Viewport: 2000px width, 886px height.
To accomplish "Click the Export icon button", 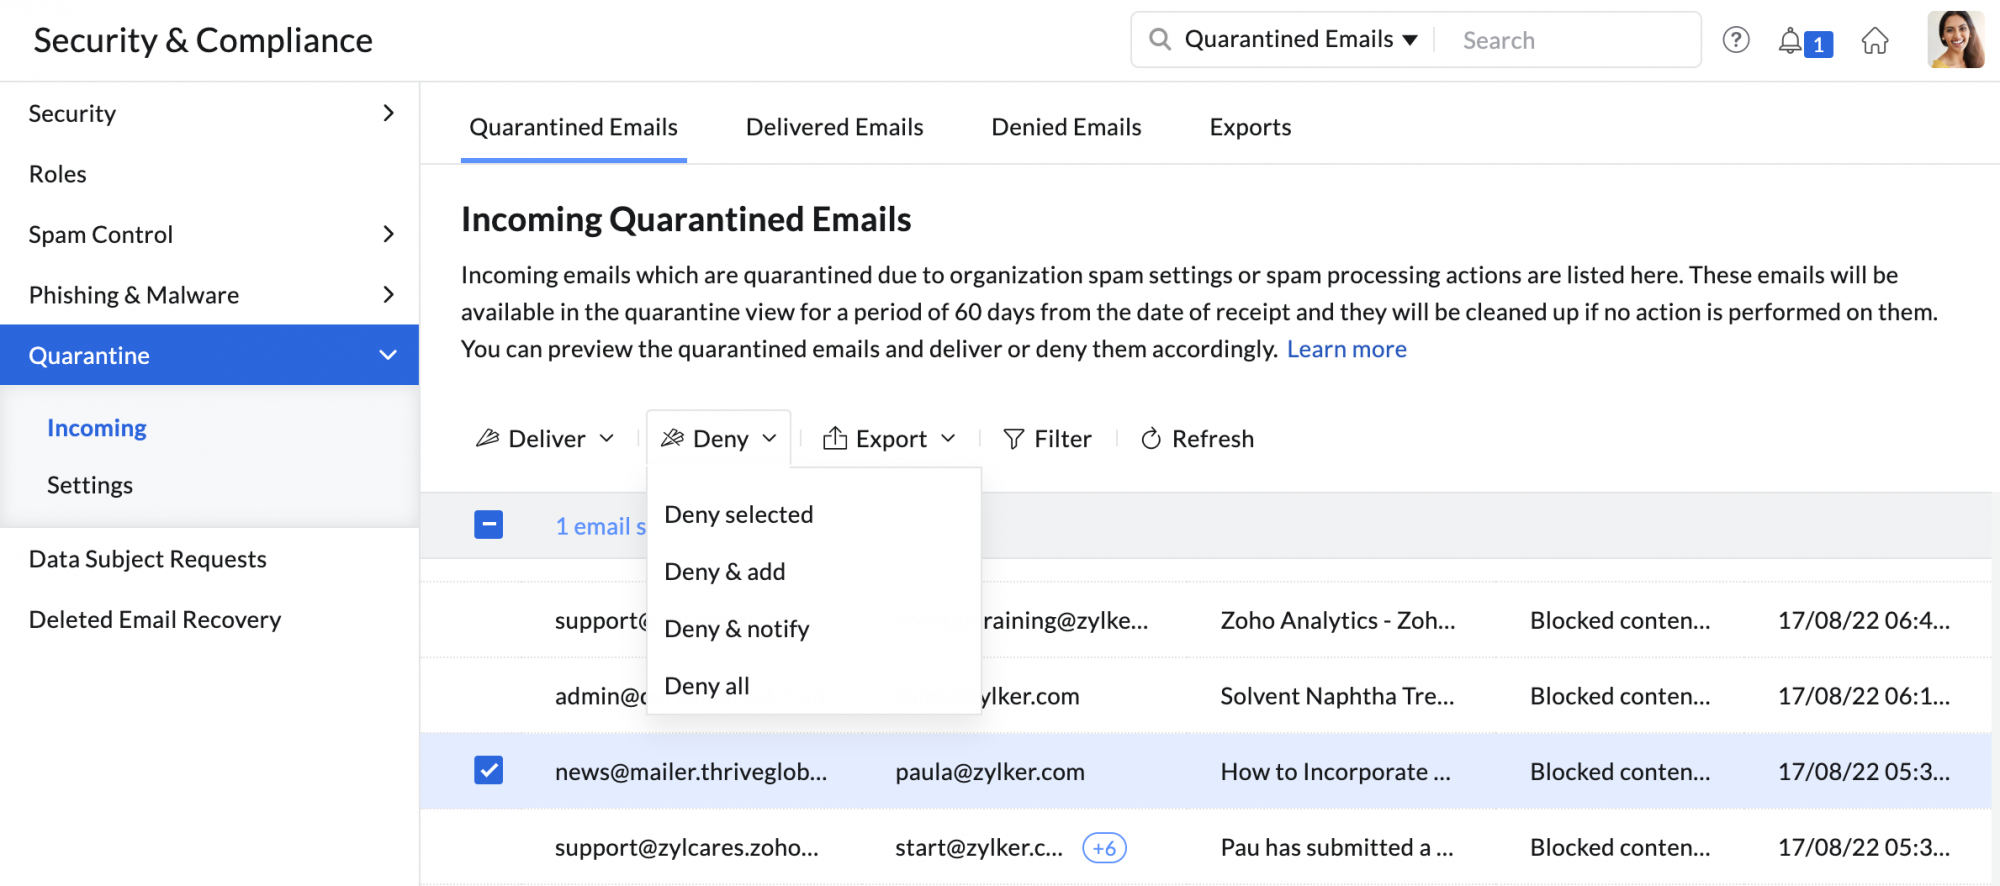I will click(x=834, y=439).
